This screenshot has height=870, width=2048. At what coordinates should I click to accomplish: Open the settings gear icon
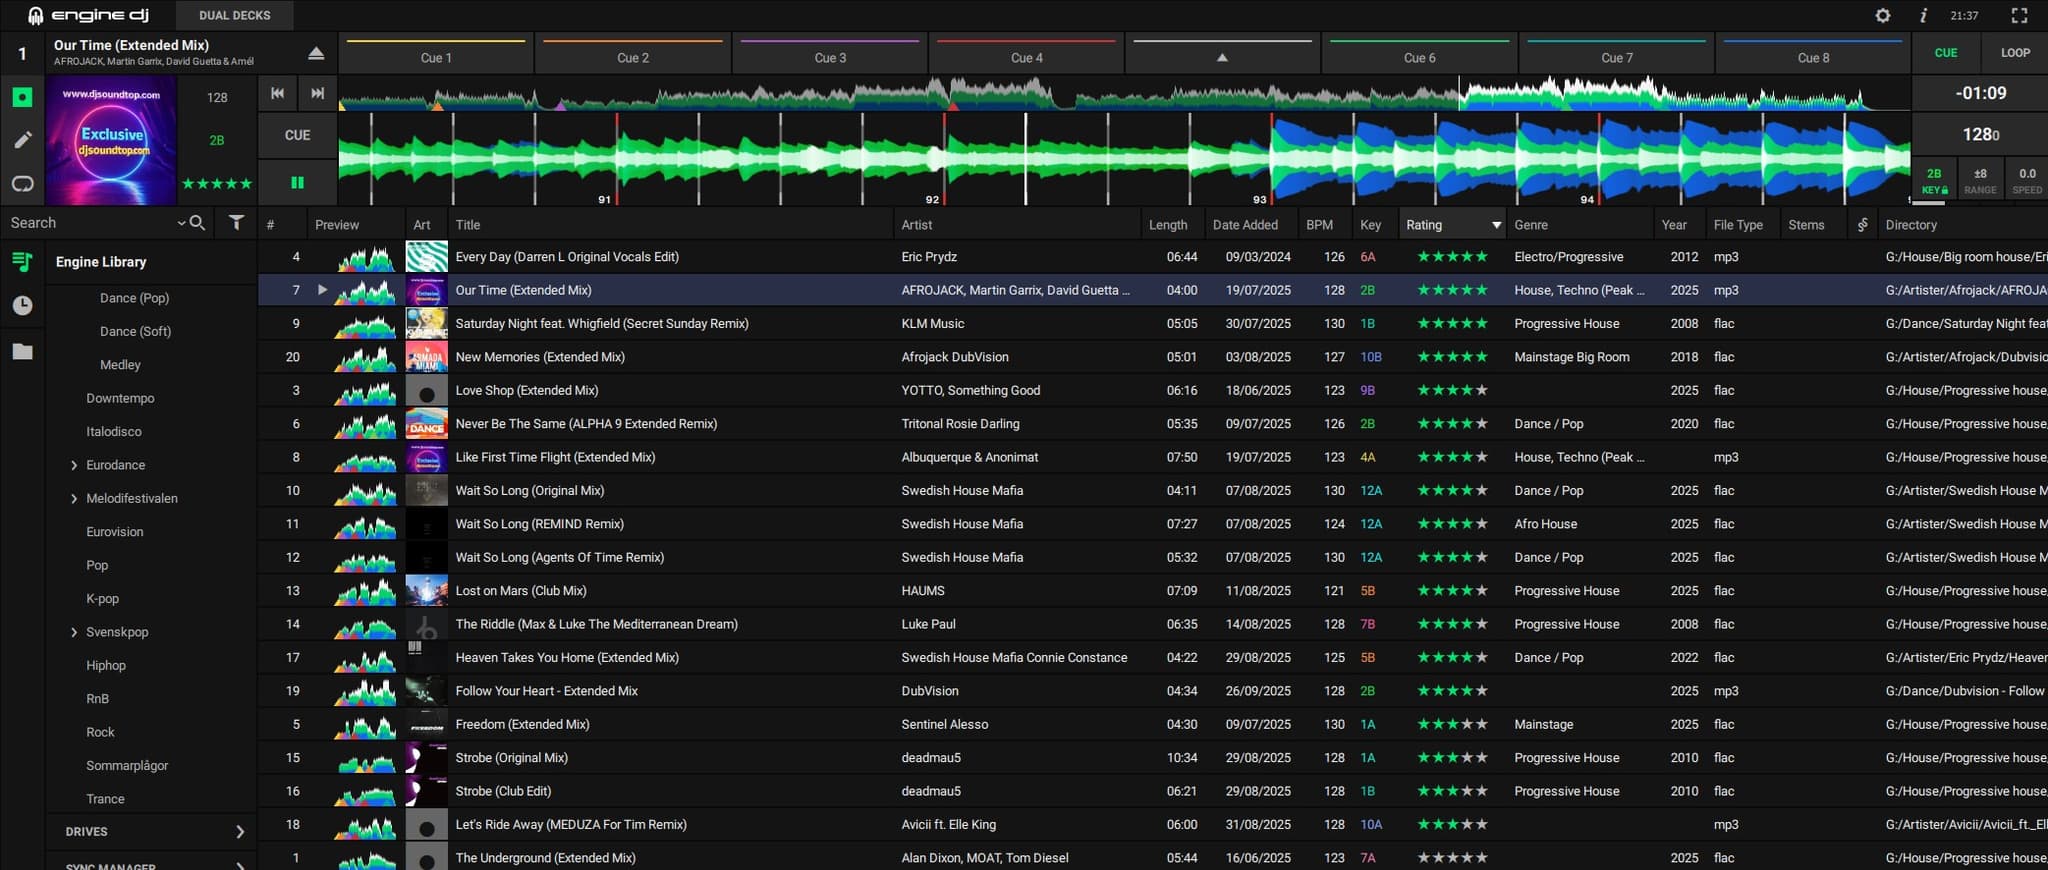click(1882, 15)
